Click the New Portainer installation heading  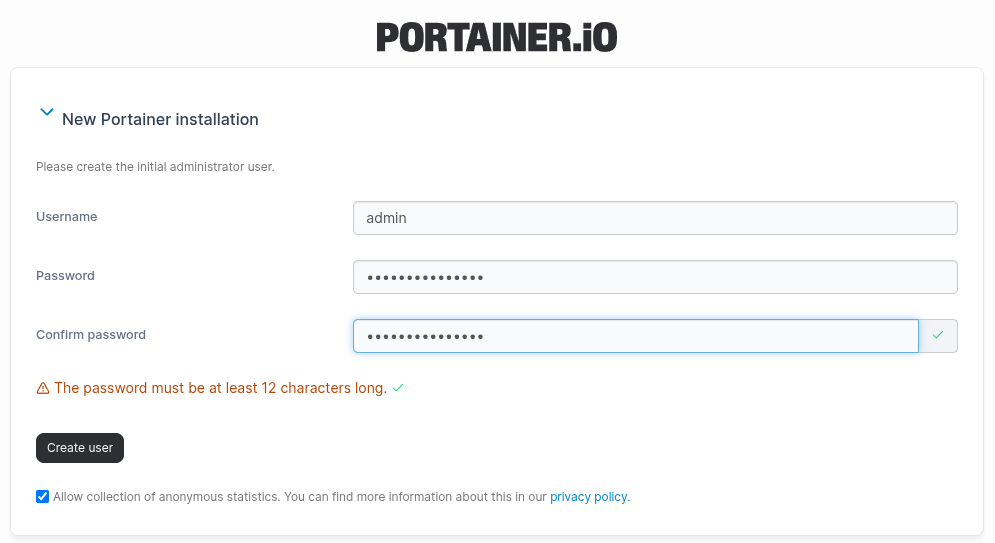[160, 119]
